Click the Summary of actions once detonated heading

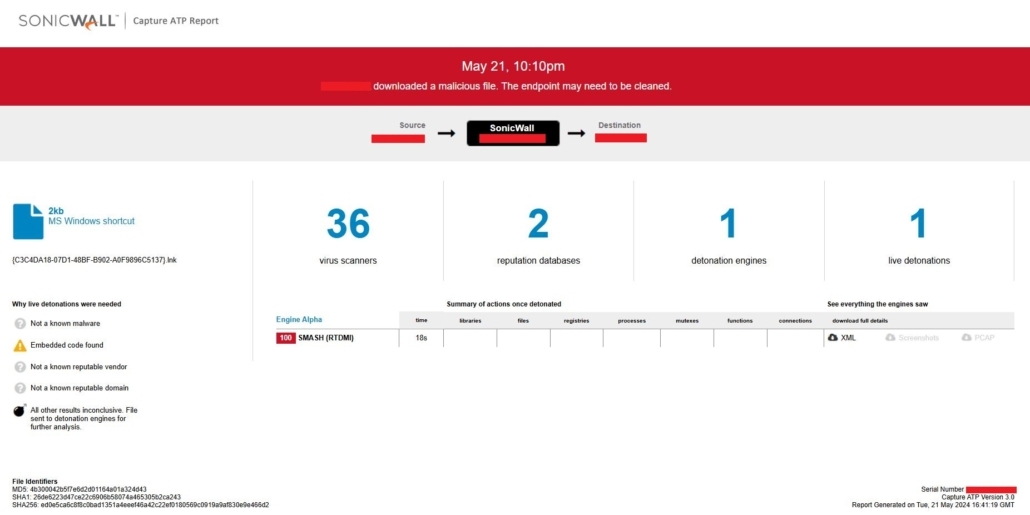tap(504, 304)
